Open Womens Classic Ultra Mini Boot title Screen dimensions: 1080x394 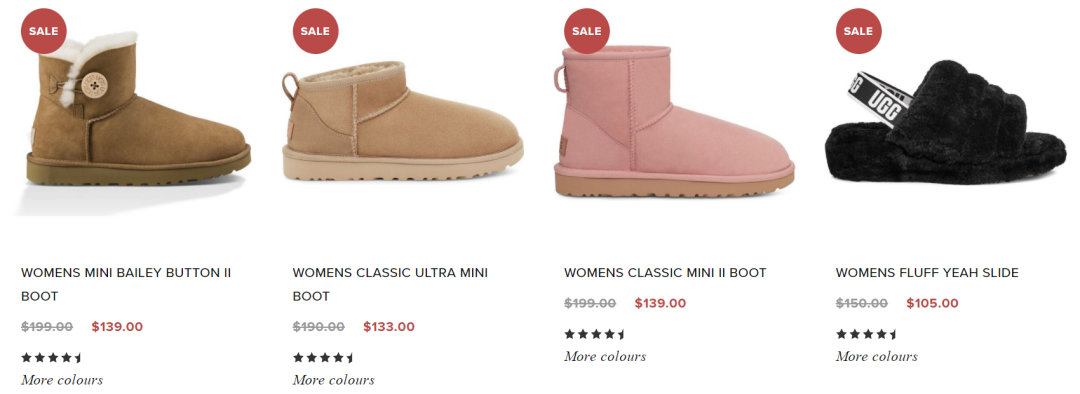[x=390, y=284]
